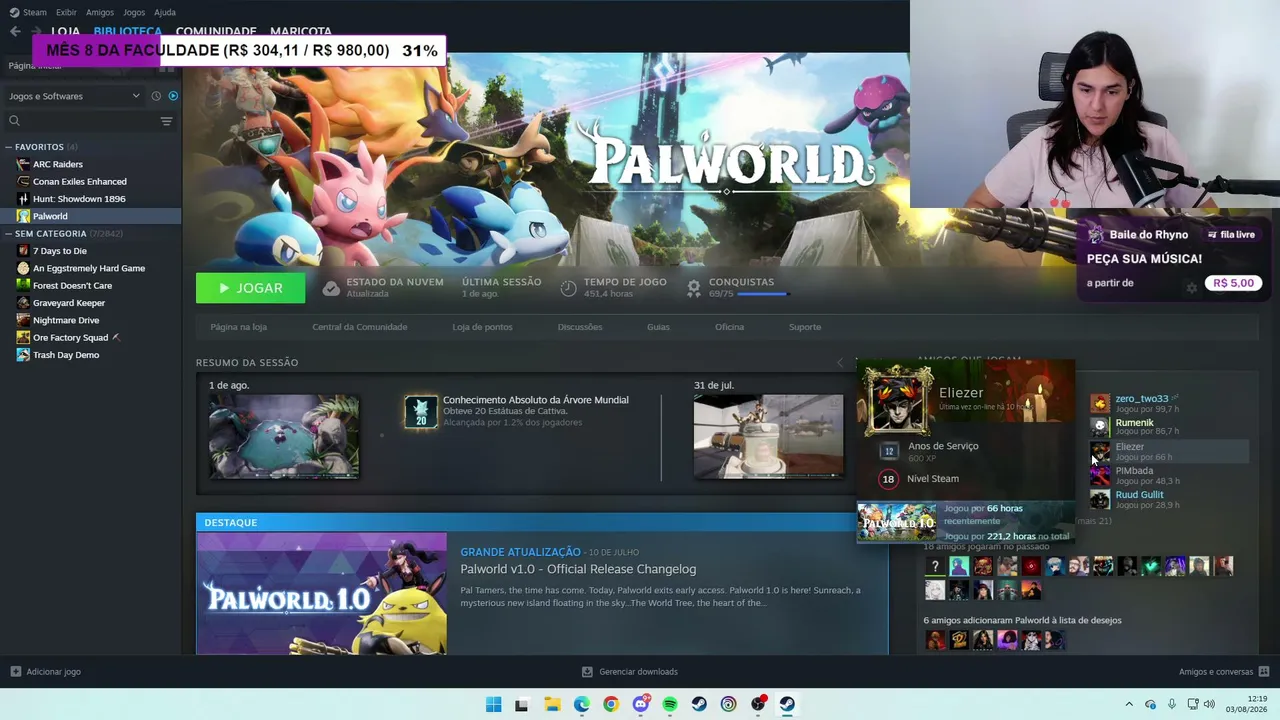The image size is (1280, 720).
Task: Open the Ajuda menu
Action: [x=165, y=12]
